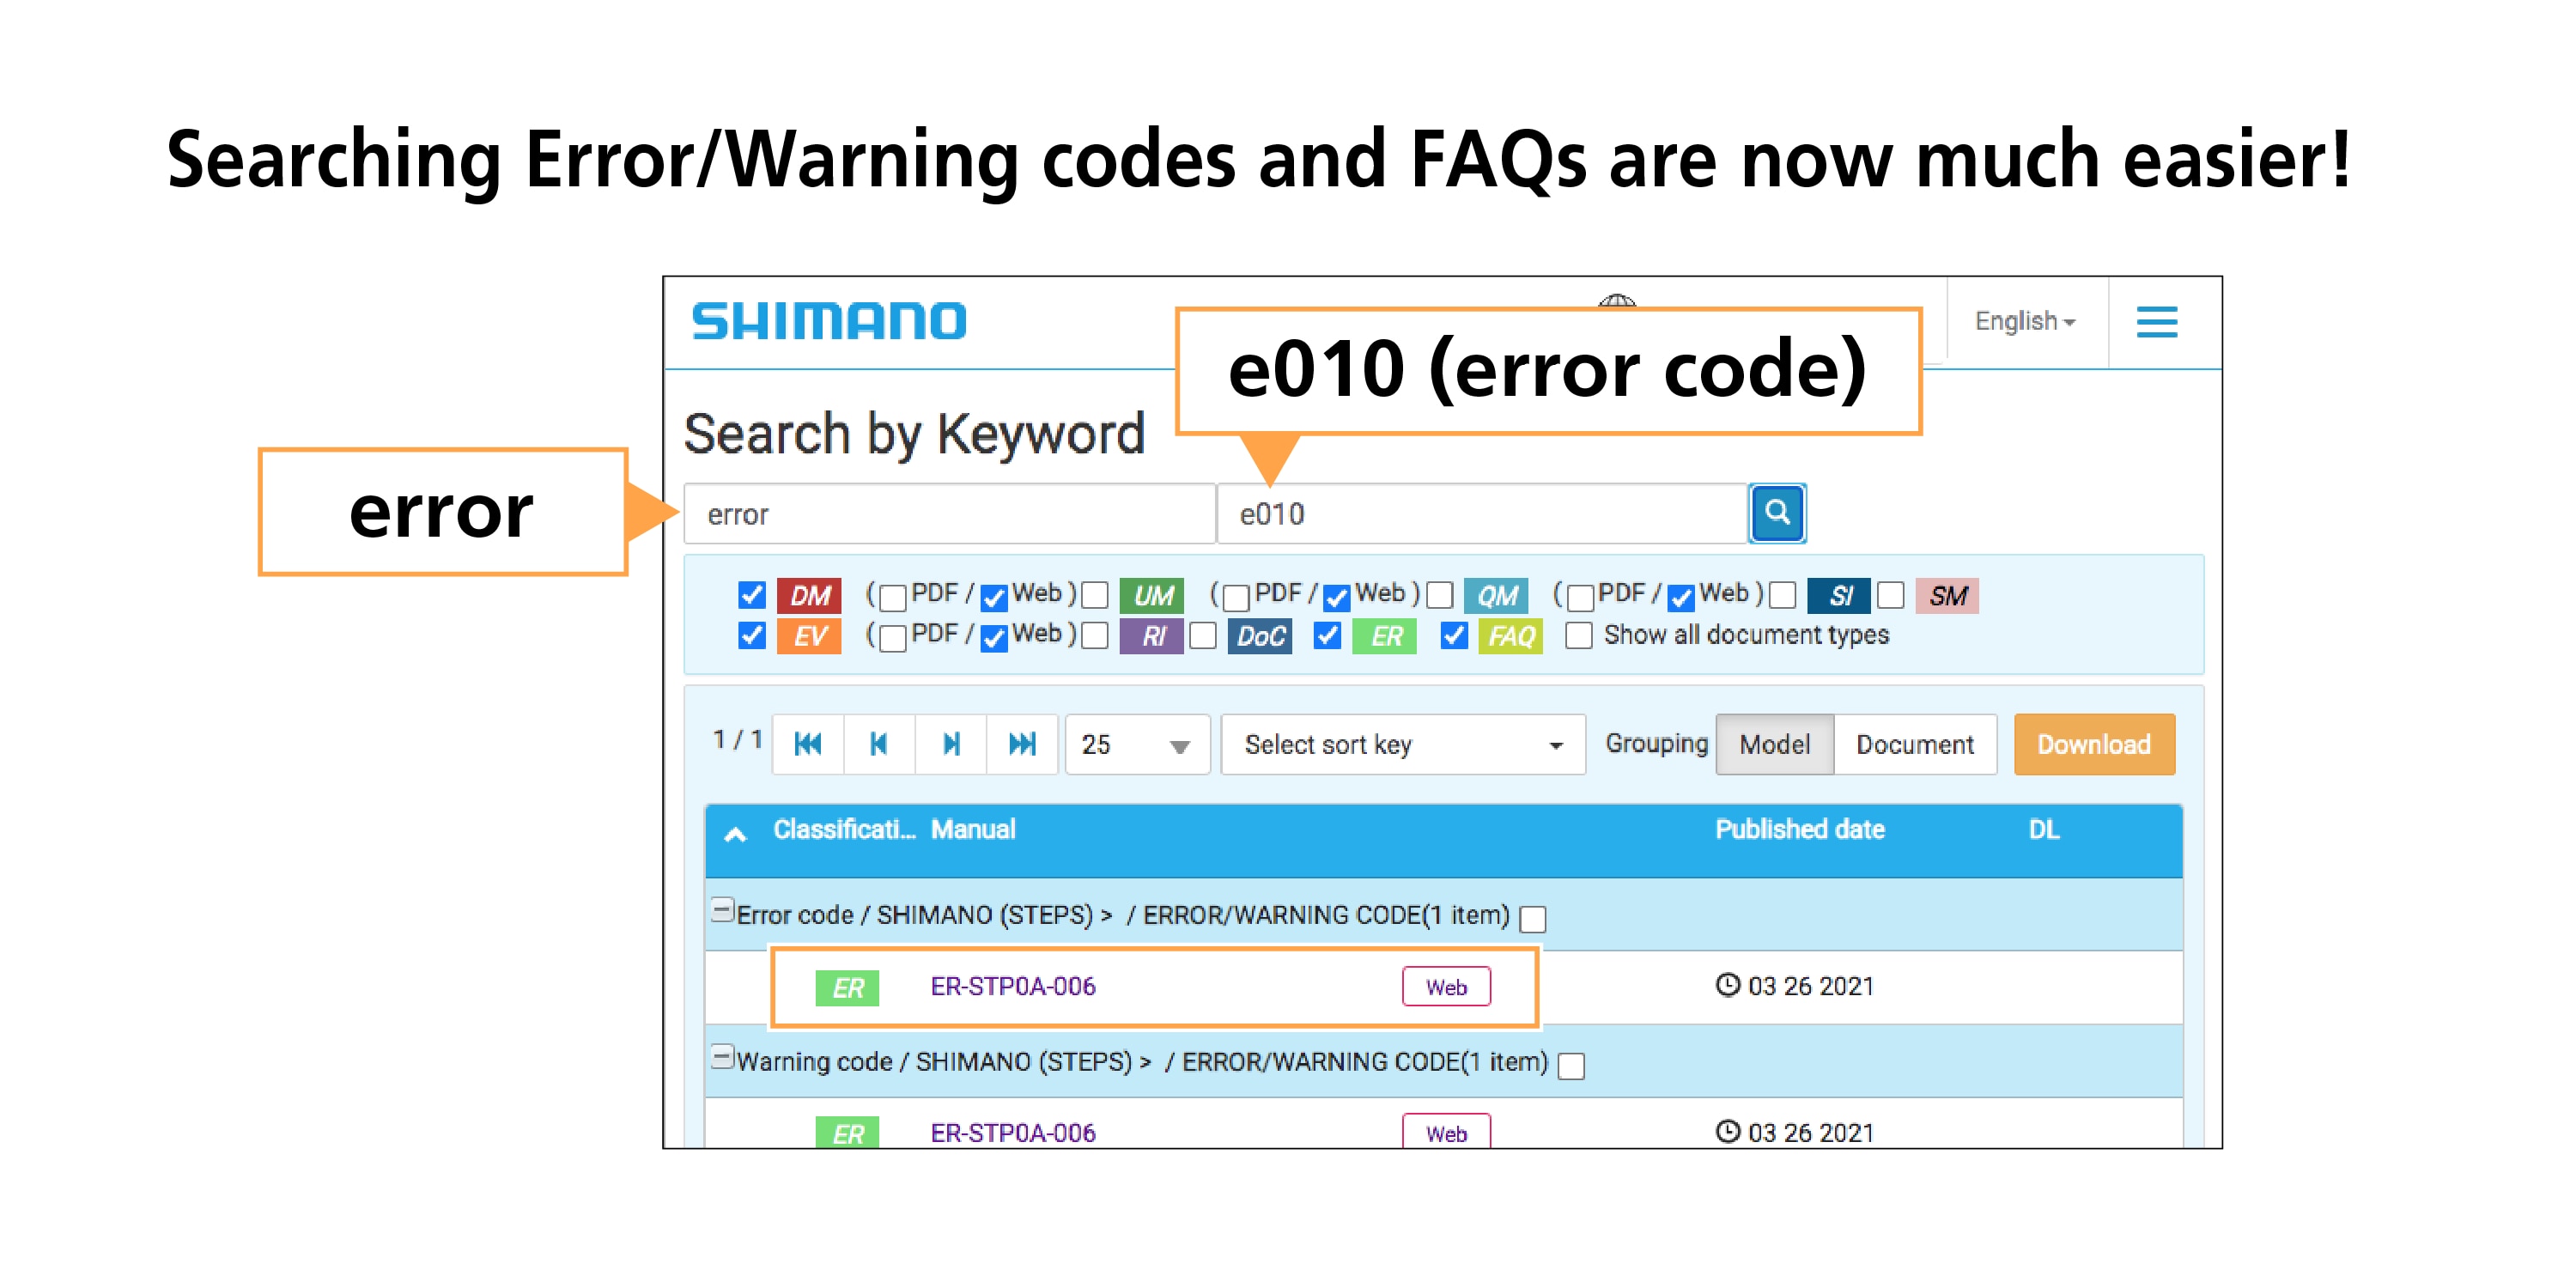Open the Select sort key dropdown
Image resolution: width=2576 pixels, height=1288 pixels.
[x=1402, y=744]
